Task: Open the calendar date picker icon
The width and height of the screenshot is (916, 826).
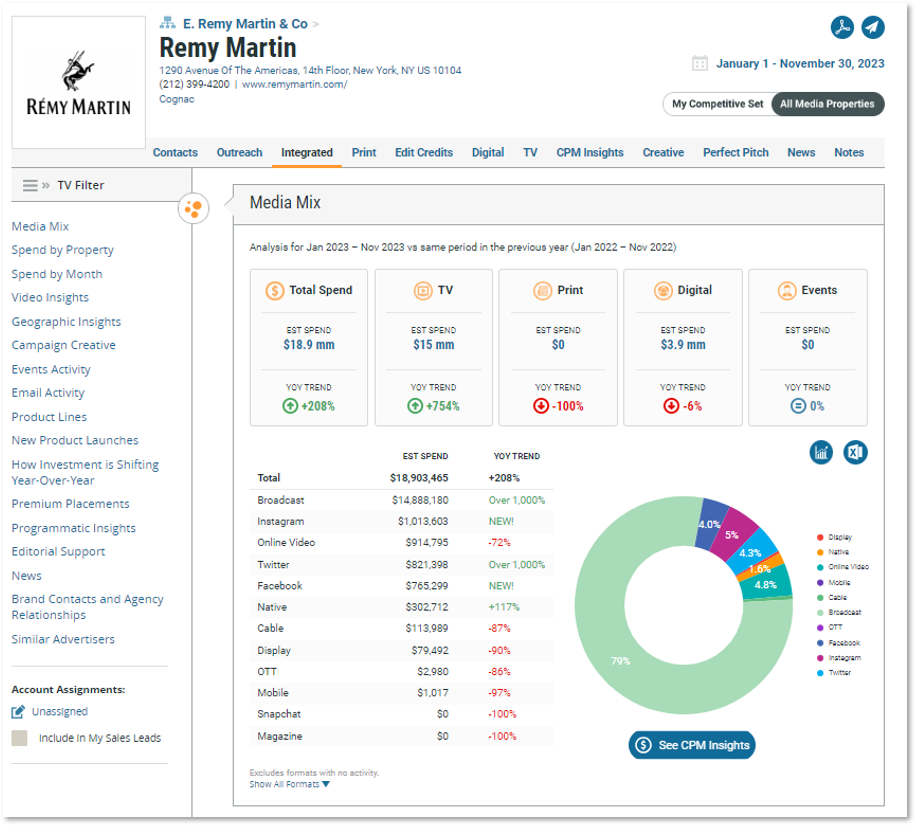Action: pos(699,63)
